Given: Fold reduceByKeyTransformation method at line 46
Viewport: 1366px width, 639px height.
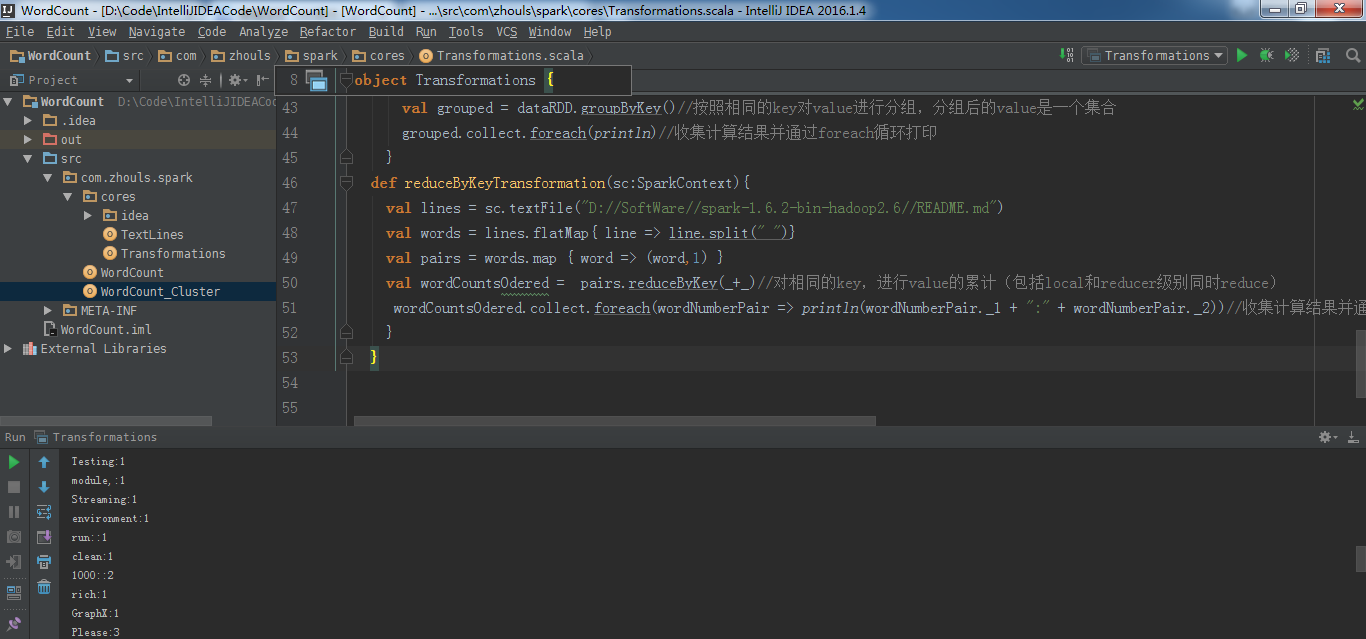Looking at the screenshot, I should pos(346,183).
